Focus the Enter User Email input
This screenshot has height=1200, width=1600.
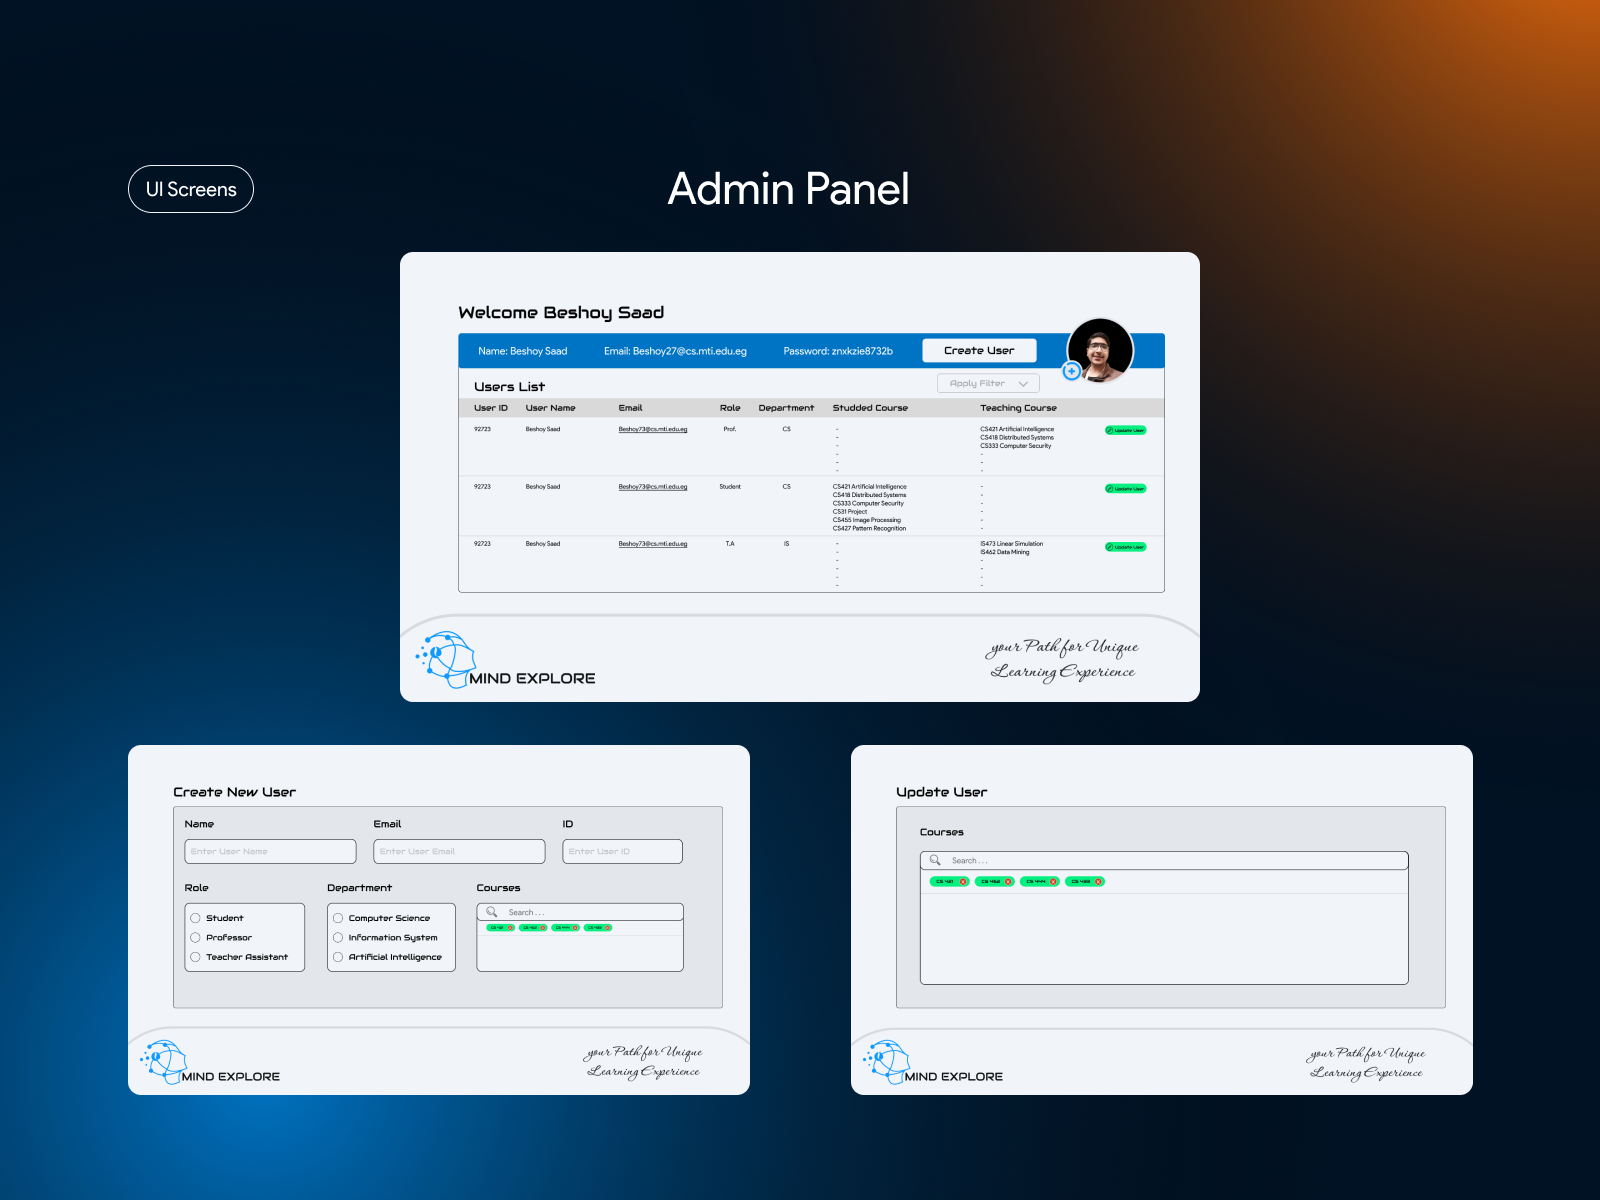coord(459,851)
